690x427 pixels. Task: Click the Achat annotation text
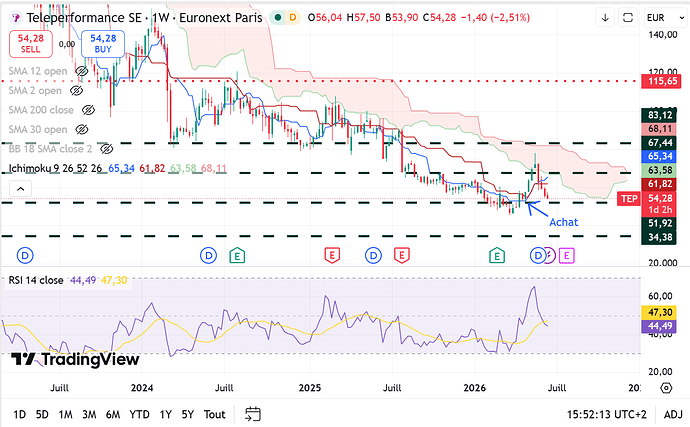pos(563,222)
